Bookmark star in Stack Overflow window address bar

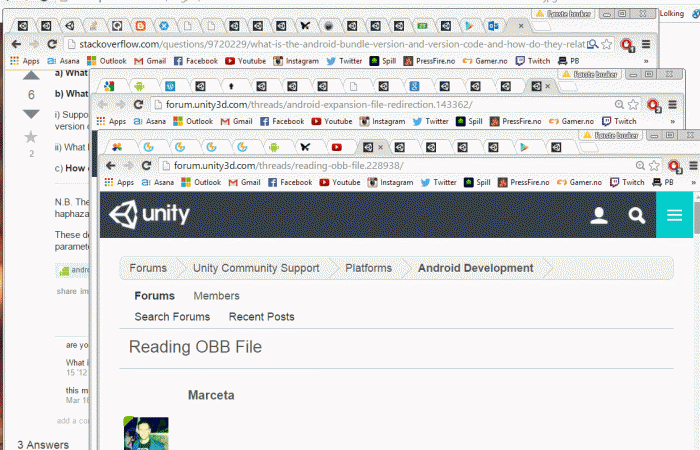pyautogui.click(x=606, y=44)
